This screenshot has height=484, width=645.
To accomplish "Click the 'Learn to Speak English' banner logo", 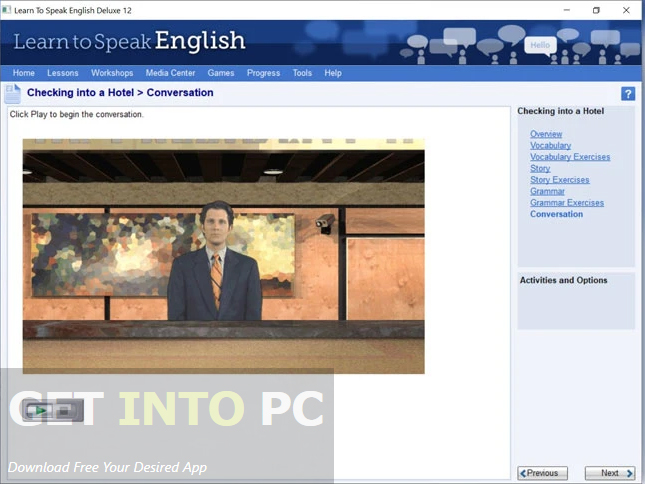I will click(129, 41).
